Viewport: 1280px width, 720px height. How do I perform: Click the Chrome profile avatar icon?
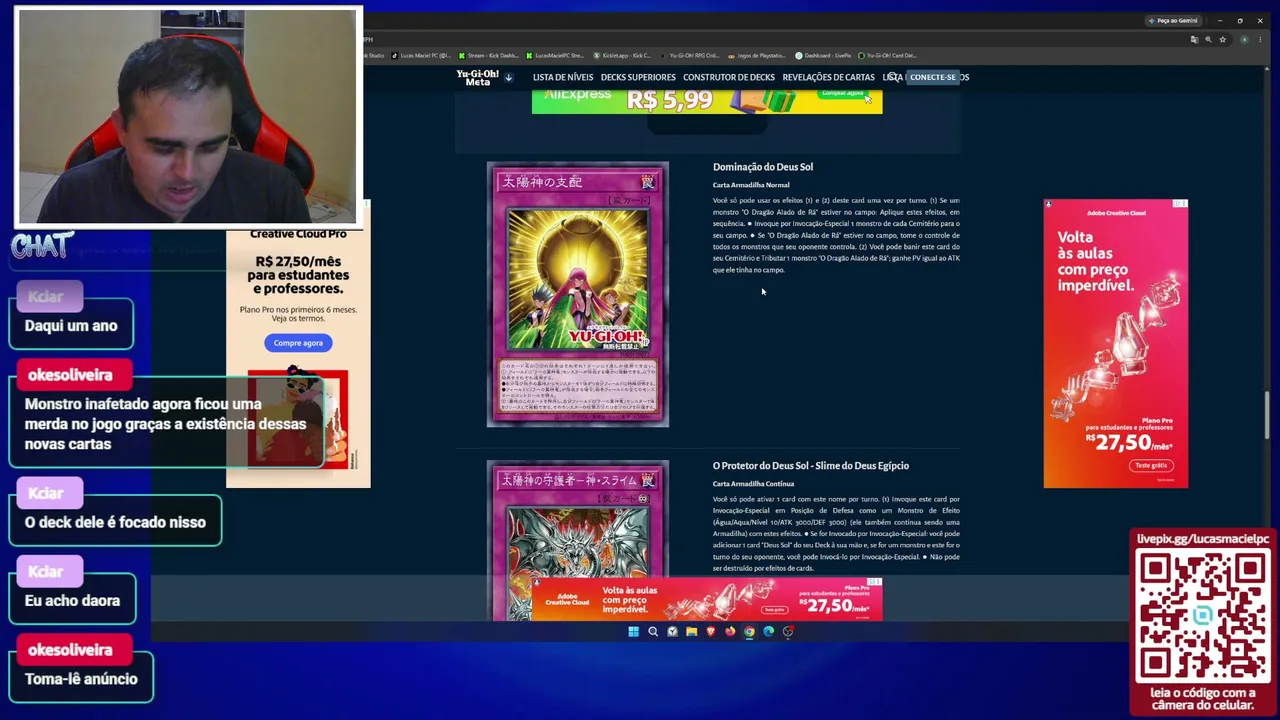pyautogui.click(x=1244, y=40)
